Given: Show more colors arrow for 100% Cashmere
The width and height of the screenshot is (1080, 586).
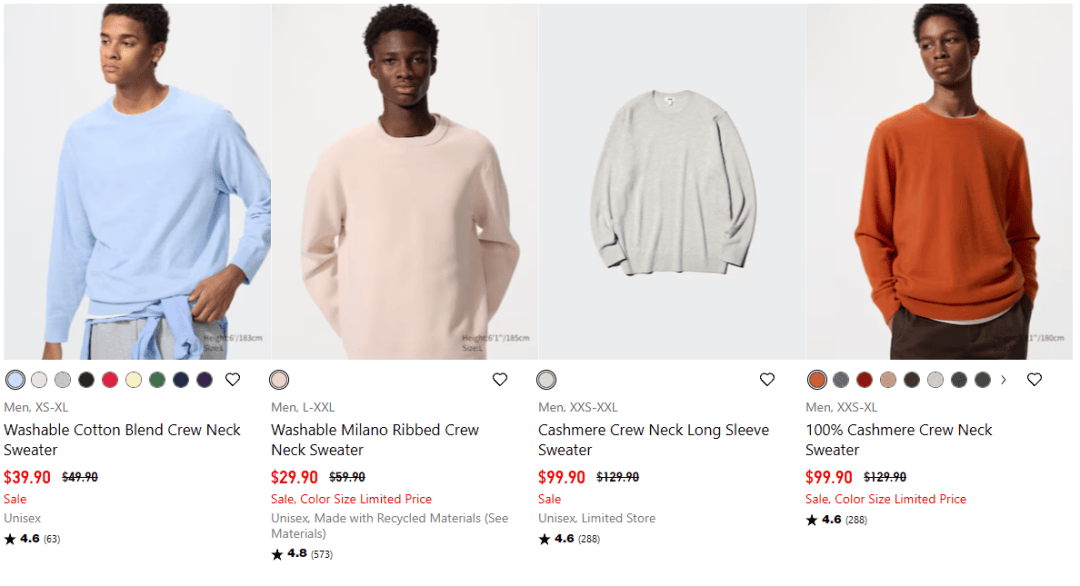Looking at the screenshot, I should point(1004,379).
